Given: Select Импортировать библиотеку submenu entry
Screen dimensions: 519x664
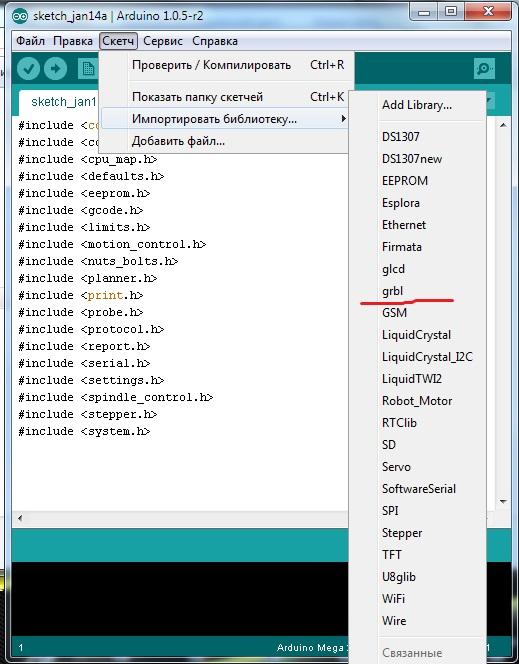Looking at the screenshot, I should click(226, 119).
